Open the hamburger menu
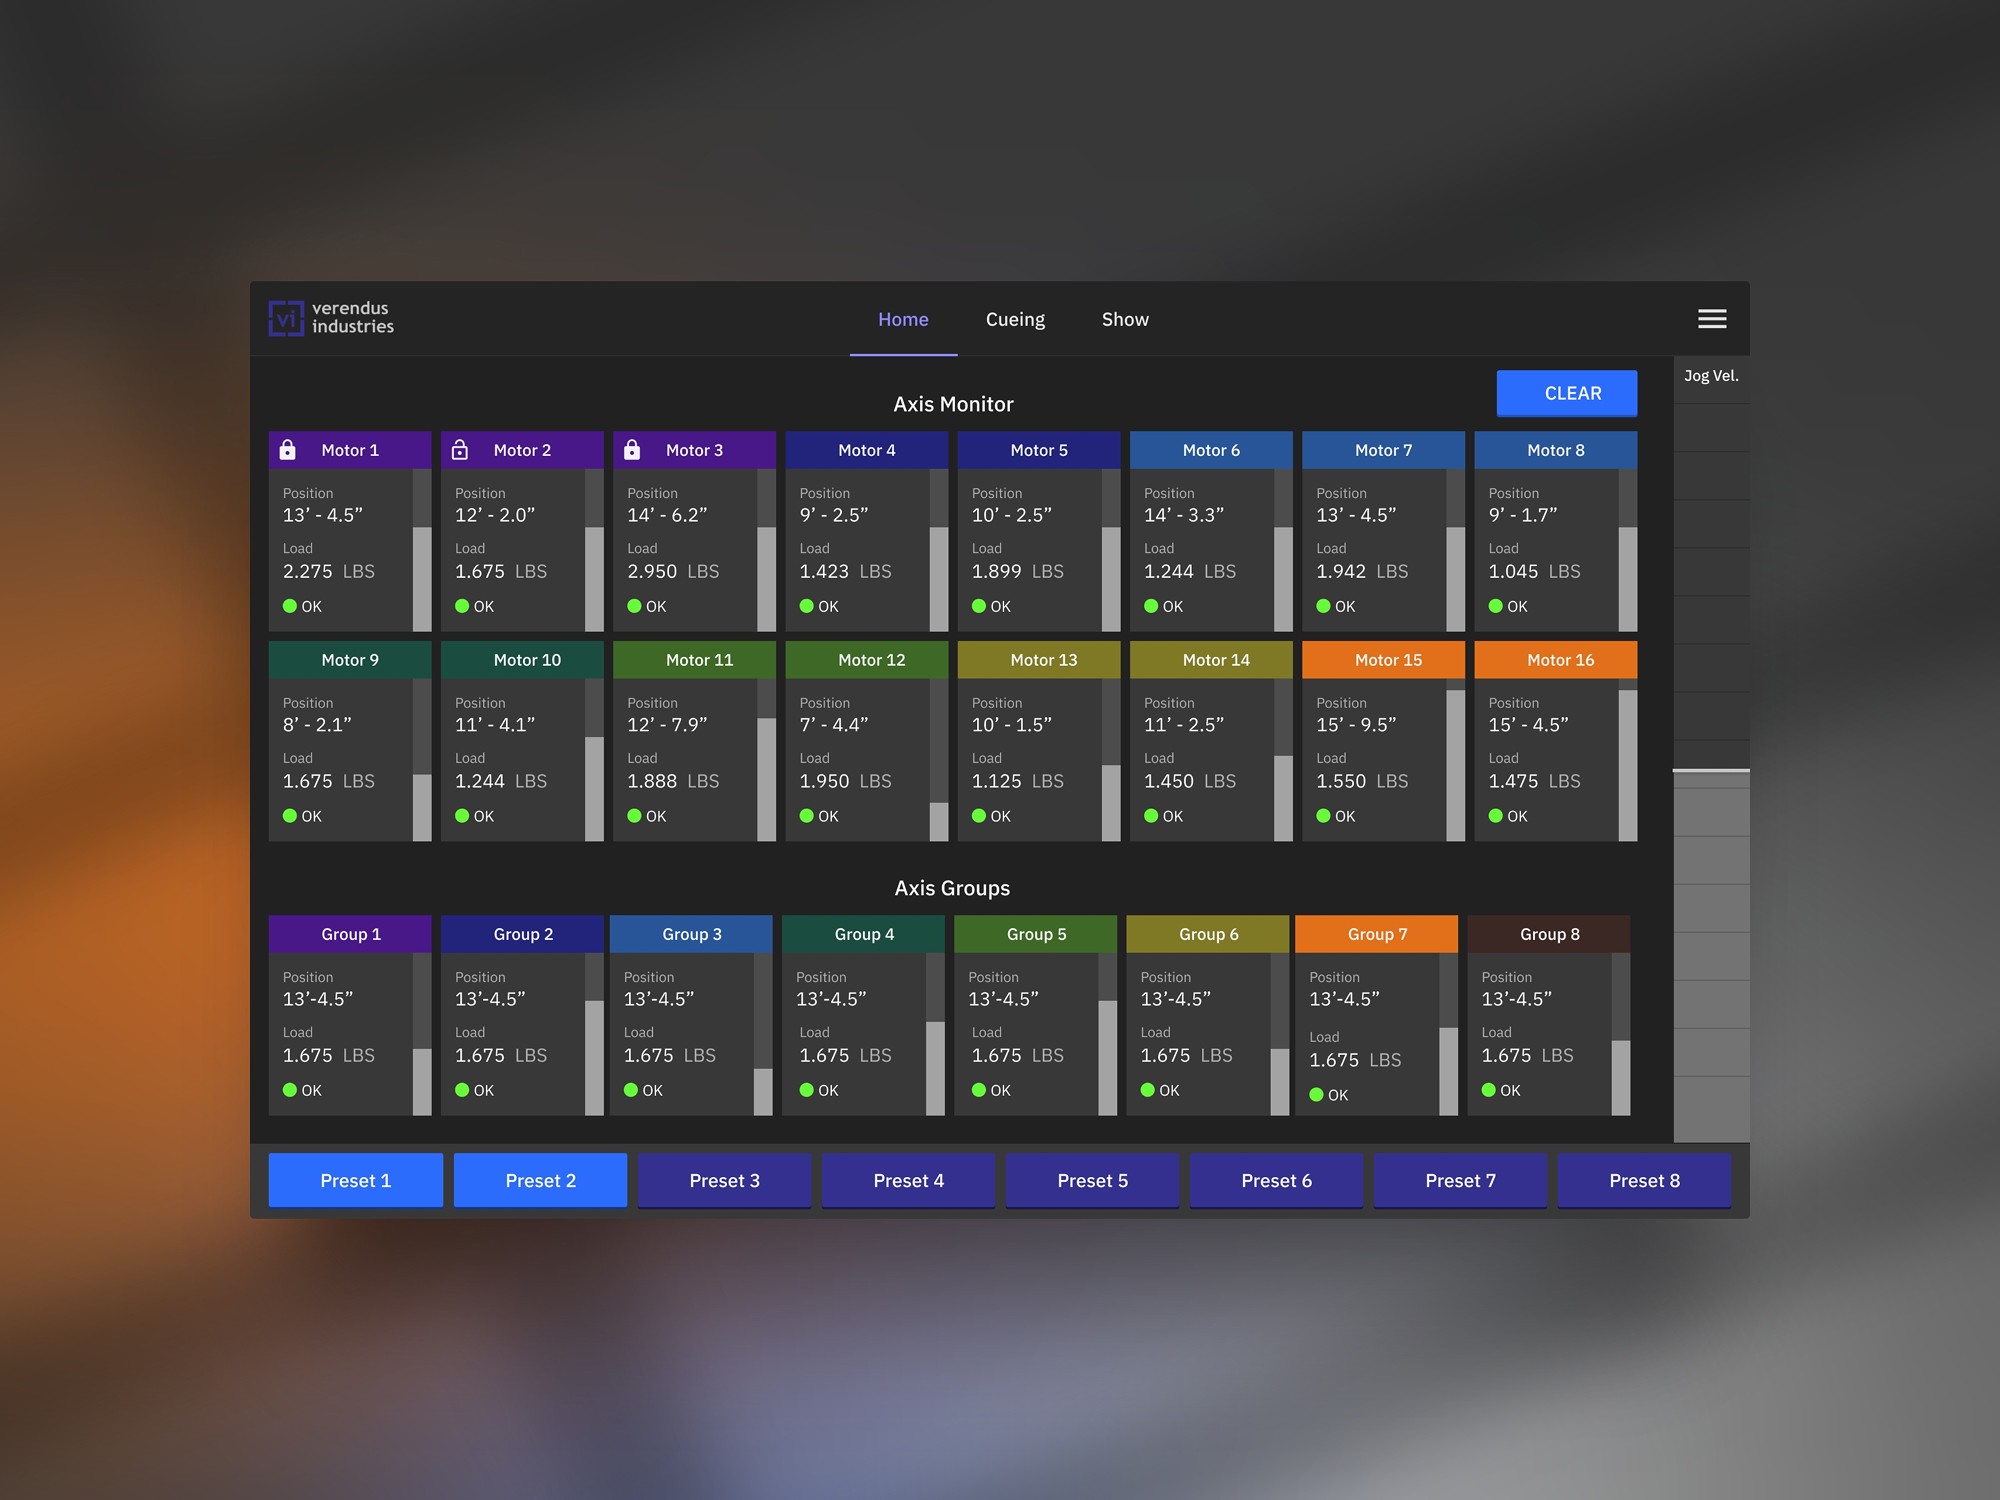Viewport: 2000px width, 1500px height. [x=1712, y=318]
